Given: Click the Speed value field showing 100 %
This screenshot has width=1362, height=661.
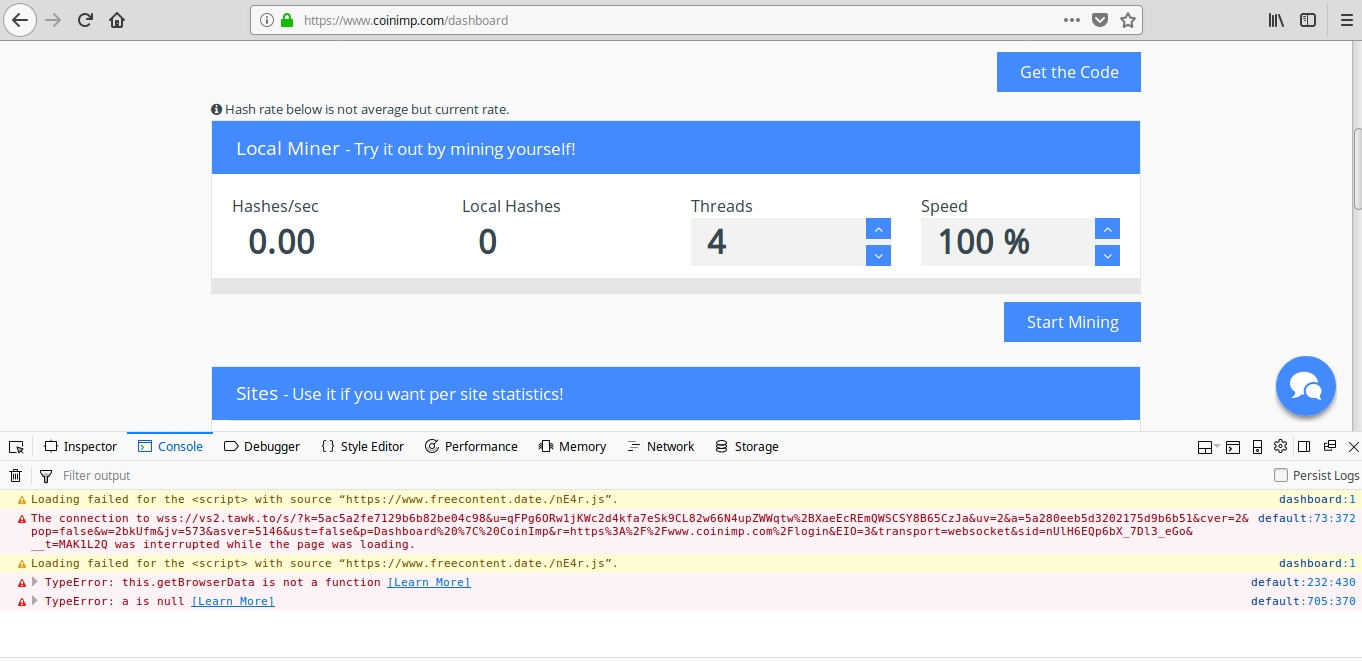Looking at the screenshot, I should (x=1007, y=242).
